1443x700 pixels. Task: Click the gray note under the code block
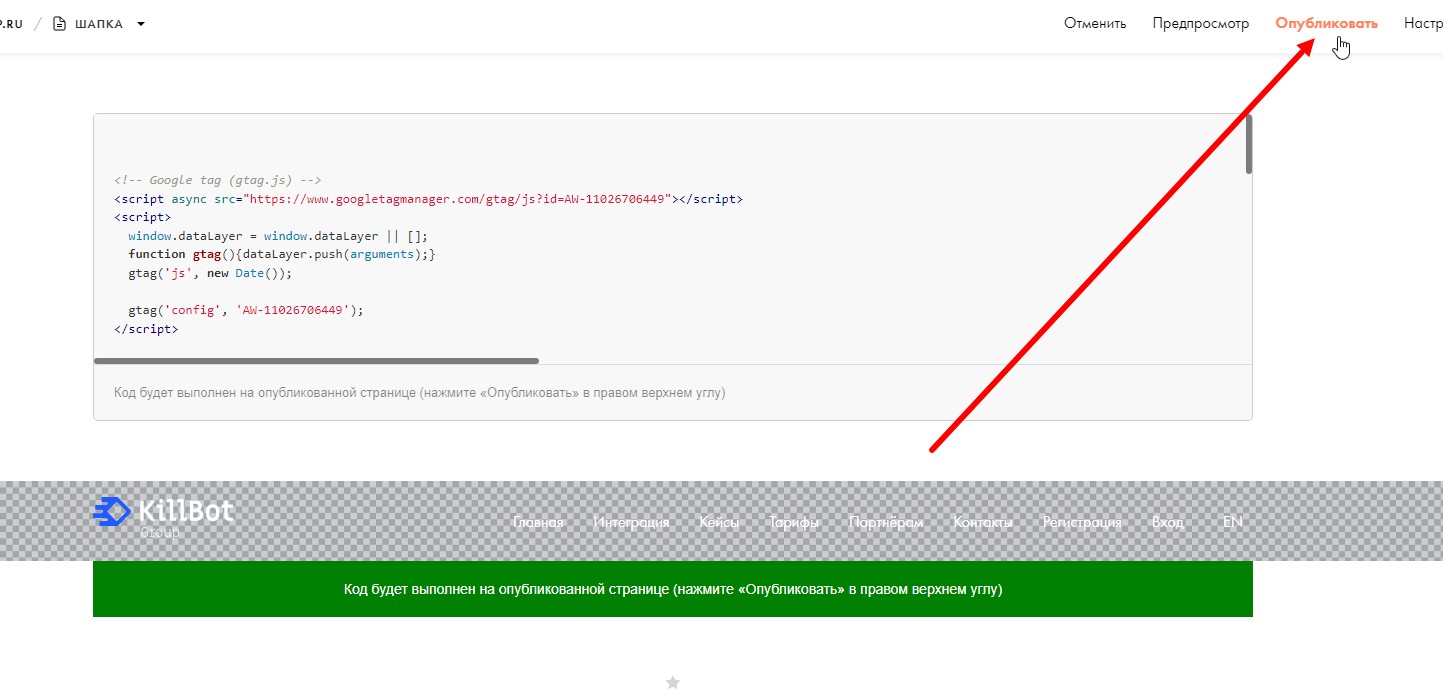coord(420,393)
